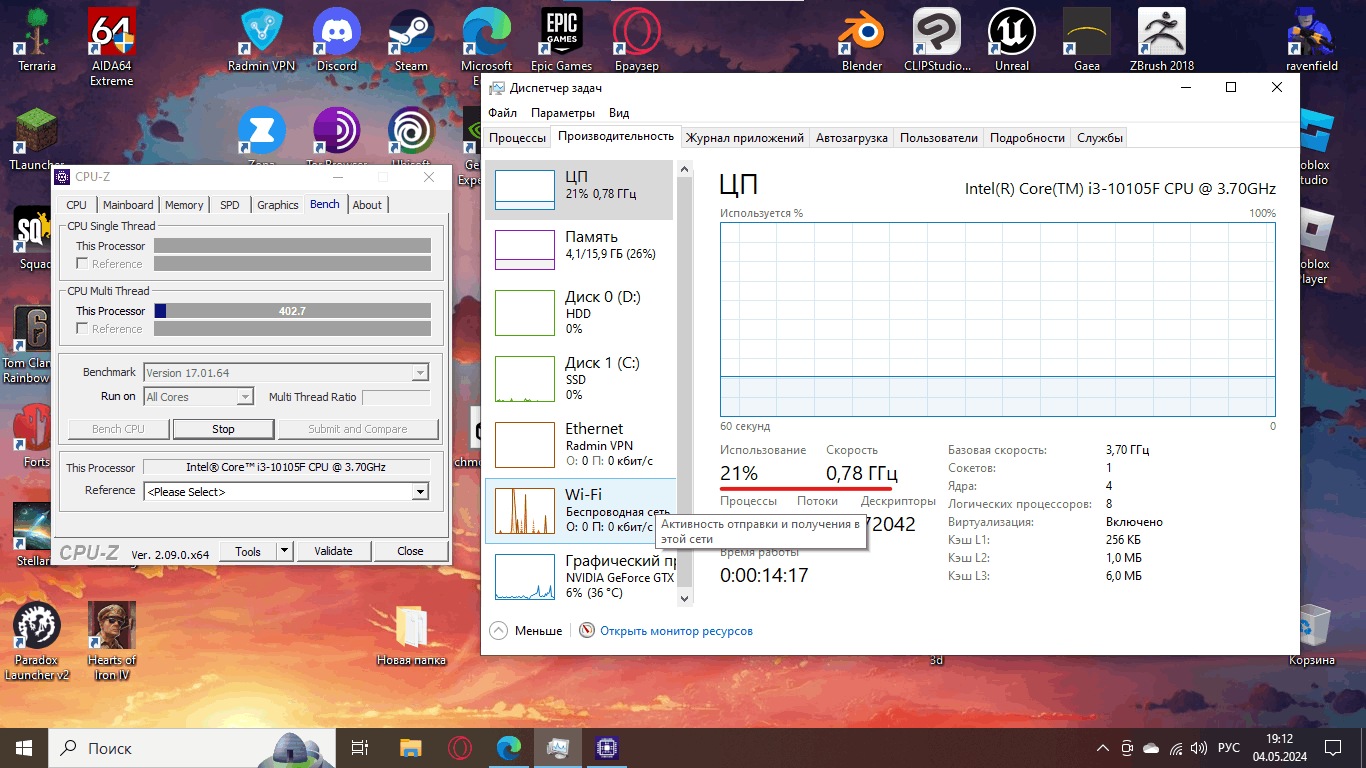Open CLIP Studio desktop shortcut
The image size is (1366, 768).
pyautogui.click(x=937, y=40)
